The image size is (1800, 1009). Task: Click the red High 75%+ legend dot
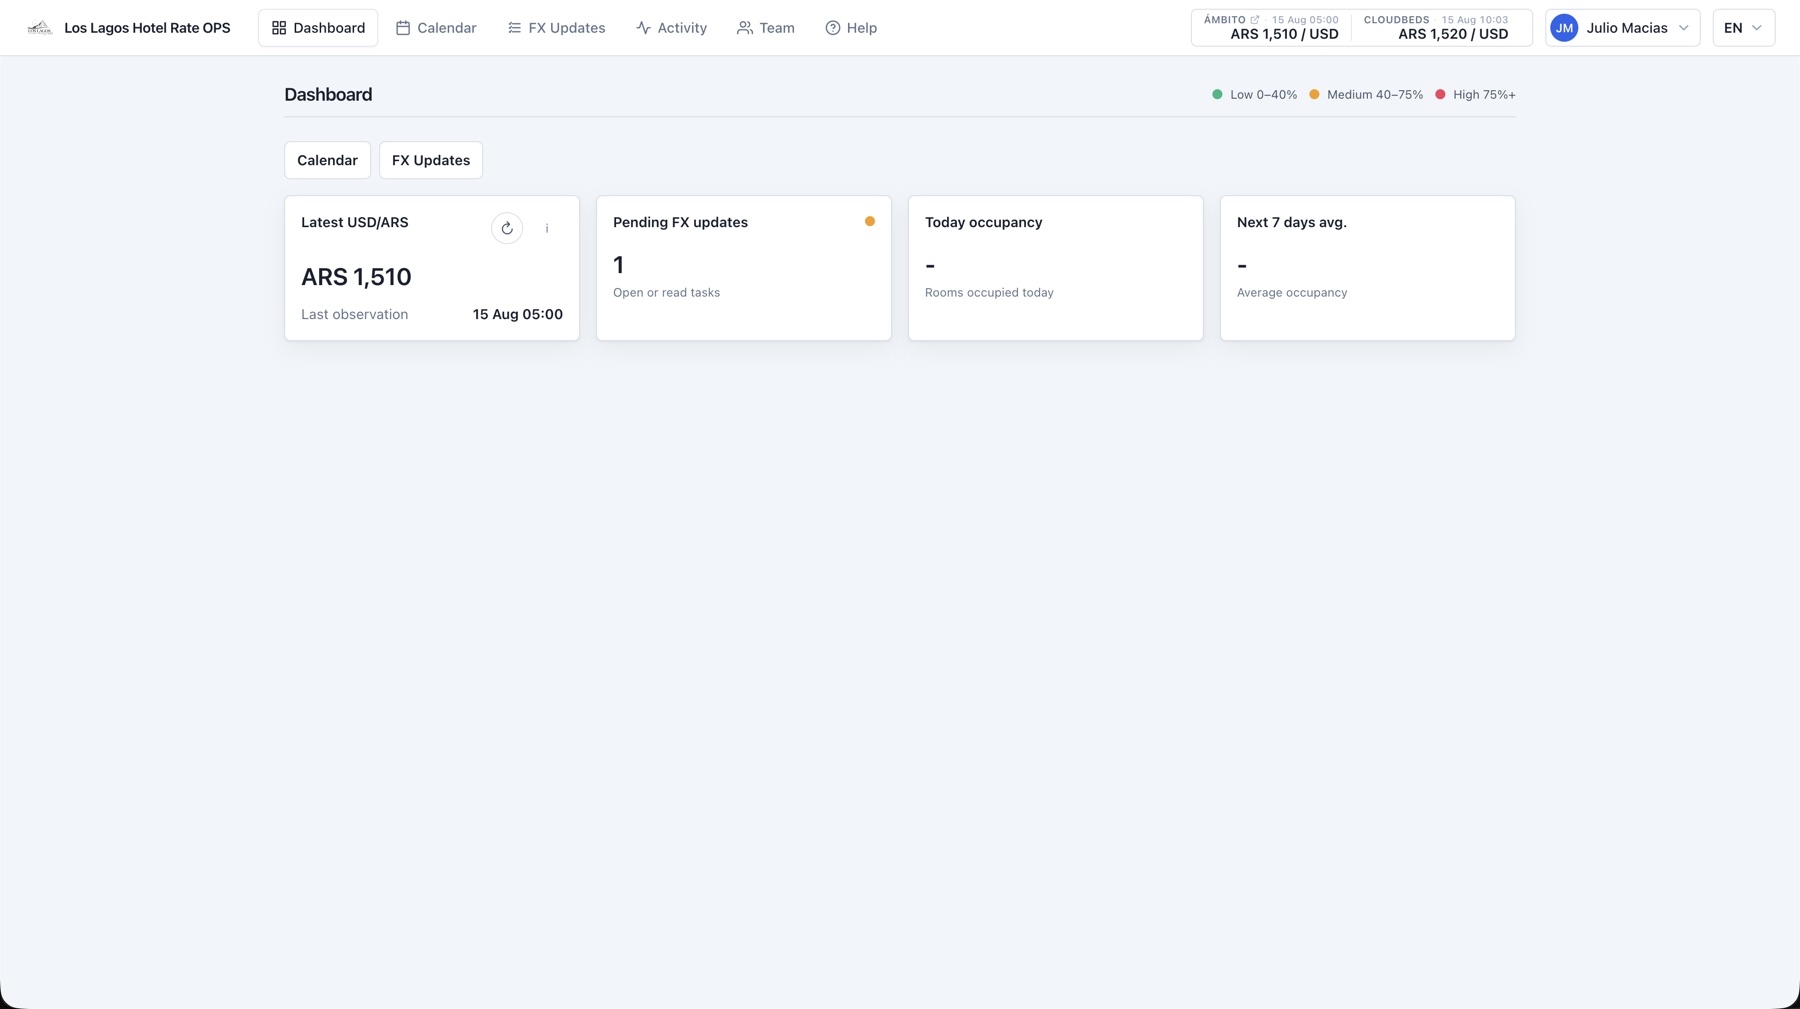click(1440, 94)
